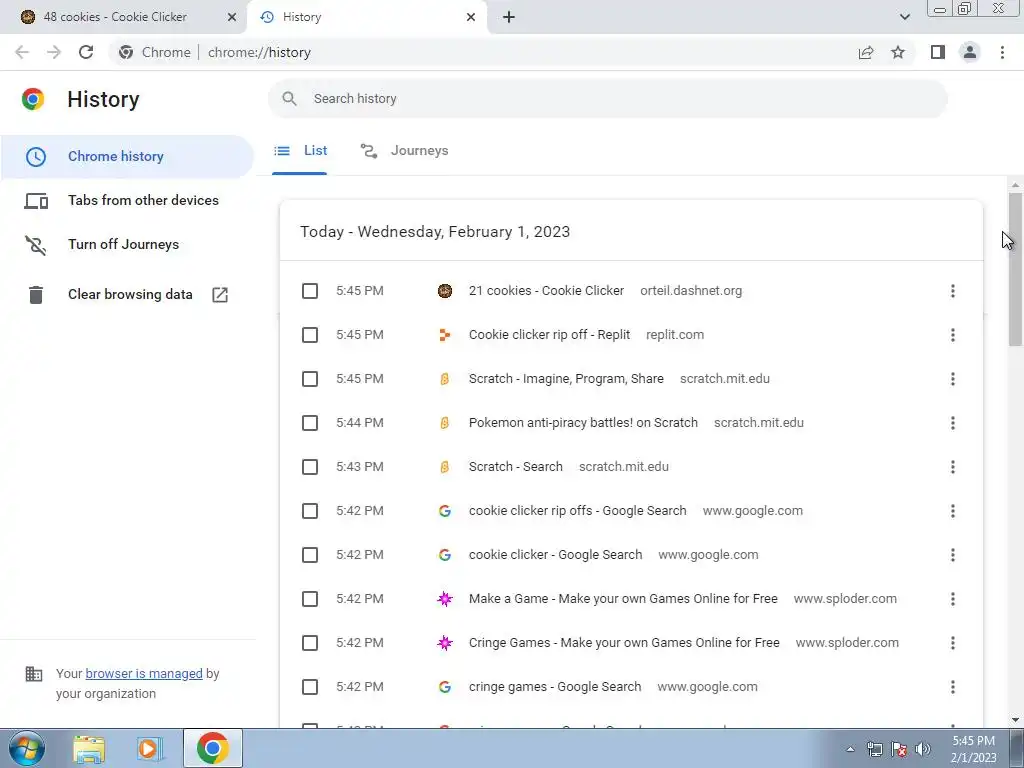The width and height of the screenshot is (1024, 768).
Task: Close the Cookie Clicker tab
Action: [232, 17]
